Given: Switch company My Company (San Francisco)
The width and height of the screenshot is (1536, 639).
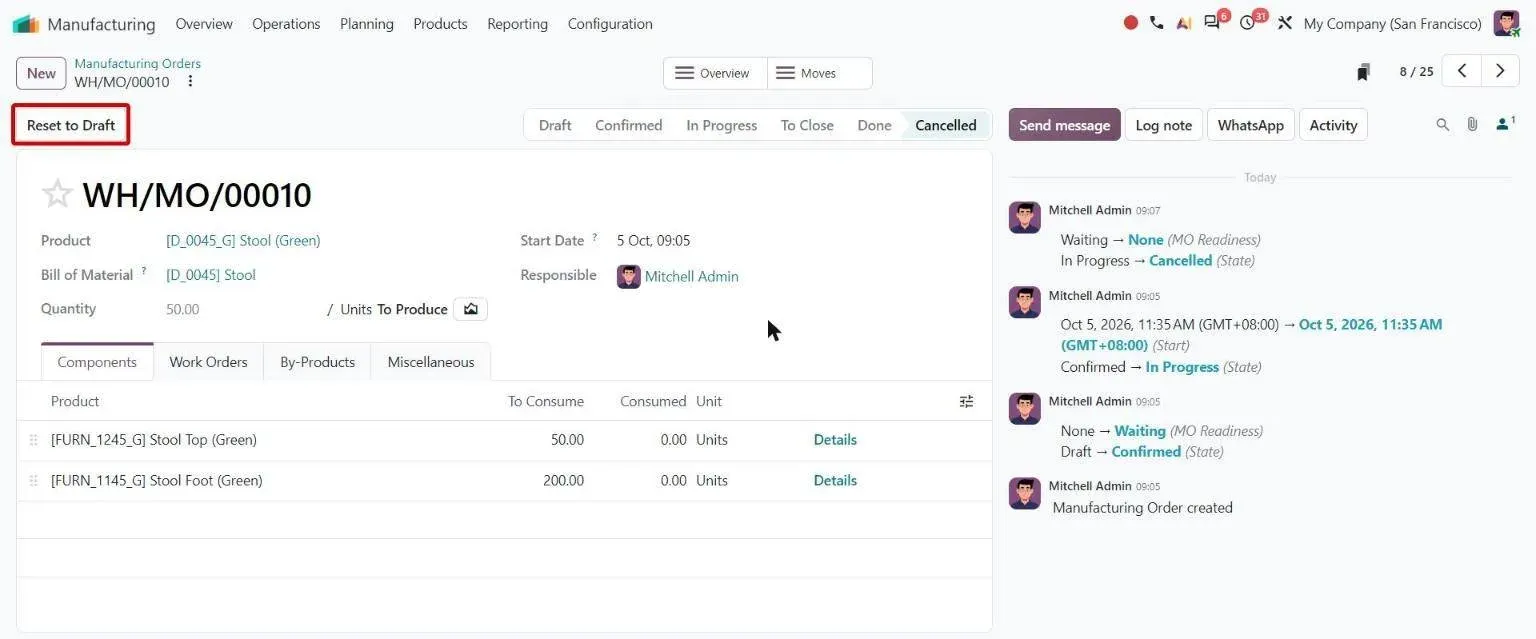Looking at the screenshot, I should [x=1392, y=24].
